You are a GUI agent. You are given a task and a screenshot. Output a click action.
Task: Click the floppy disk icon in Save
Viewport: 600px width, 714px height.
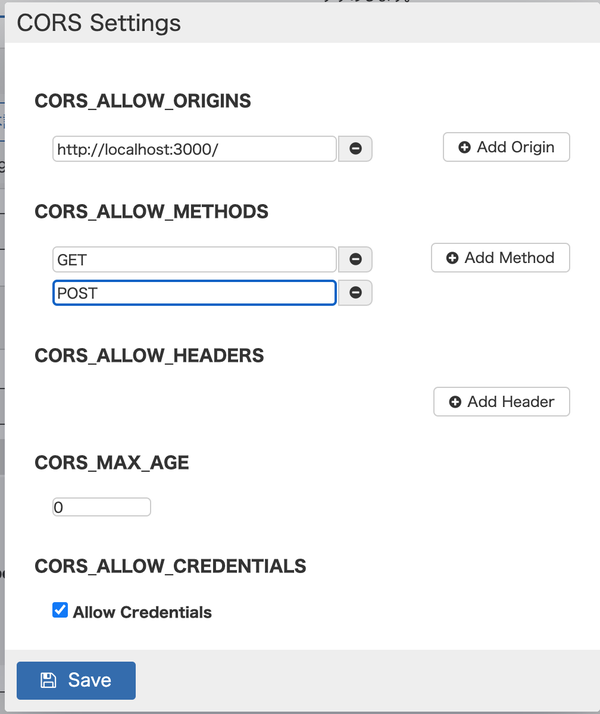pyautogui.click(x=48, y=680)
